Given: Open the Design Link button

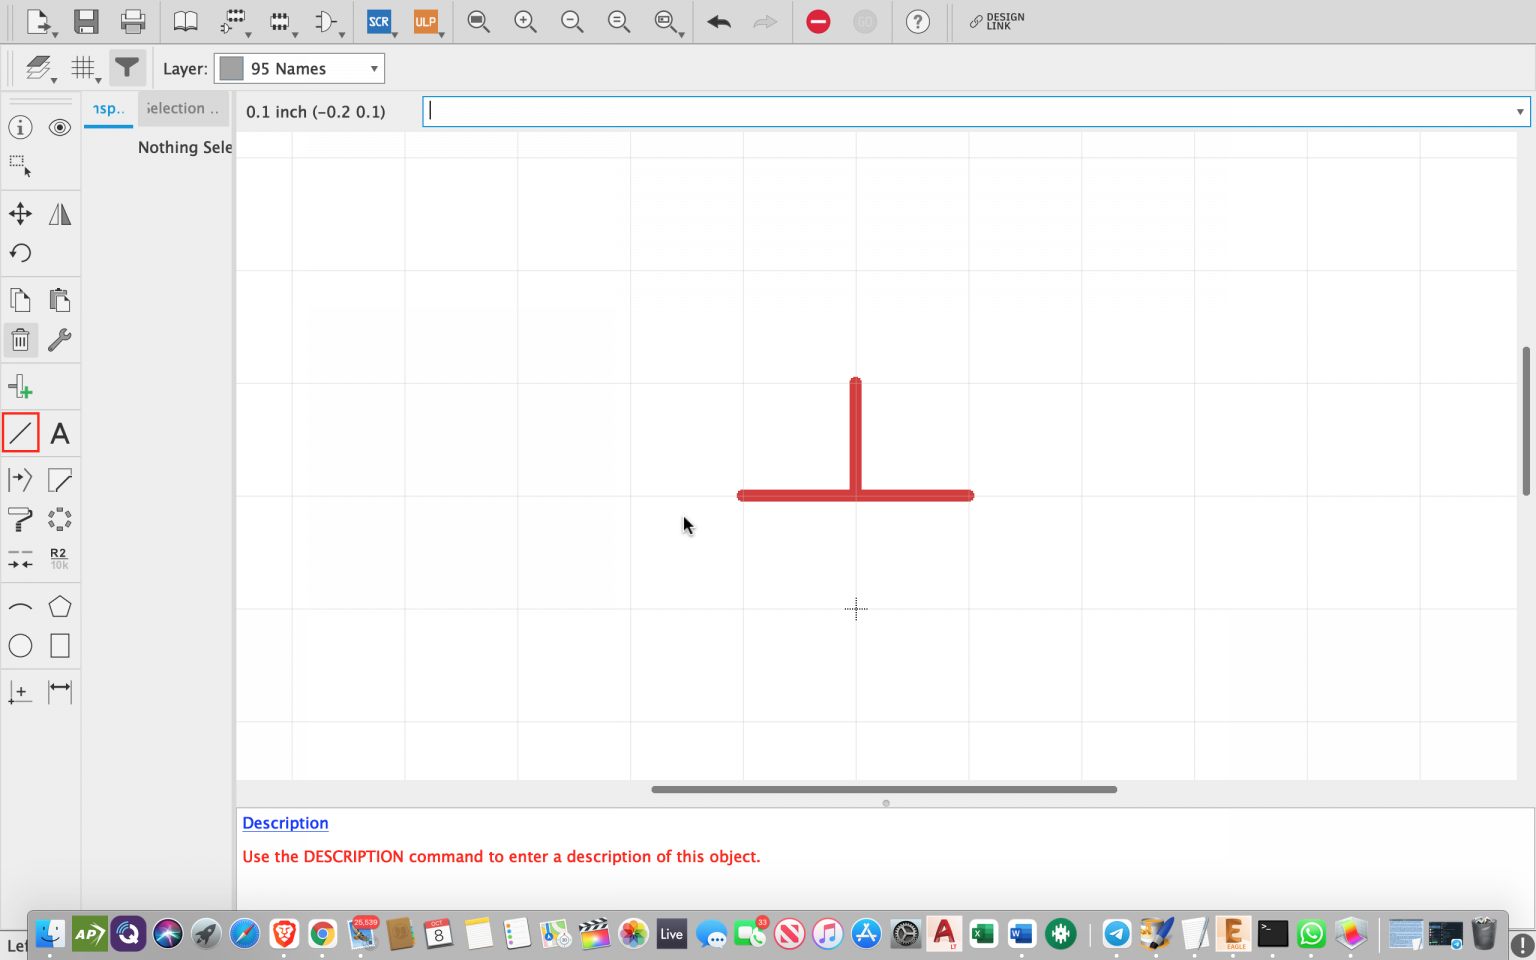Looking at the screenshot, I should point(996,21).
